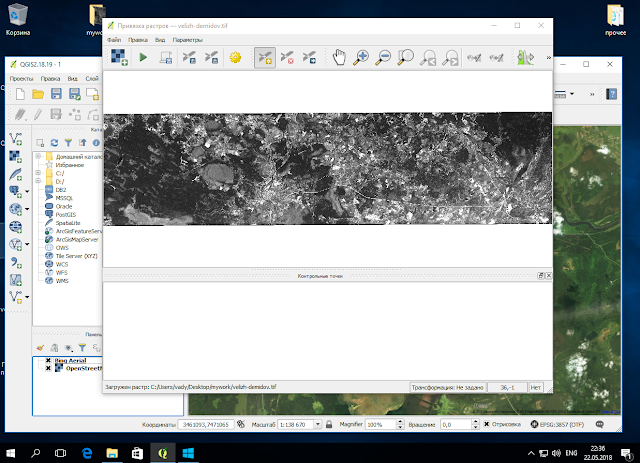This screenshot has height=463, width=640.
Task: Open transformation settings yellow gear icon
Action: (235, 57)
